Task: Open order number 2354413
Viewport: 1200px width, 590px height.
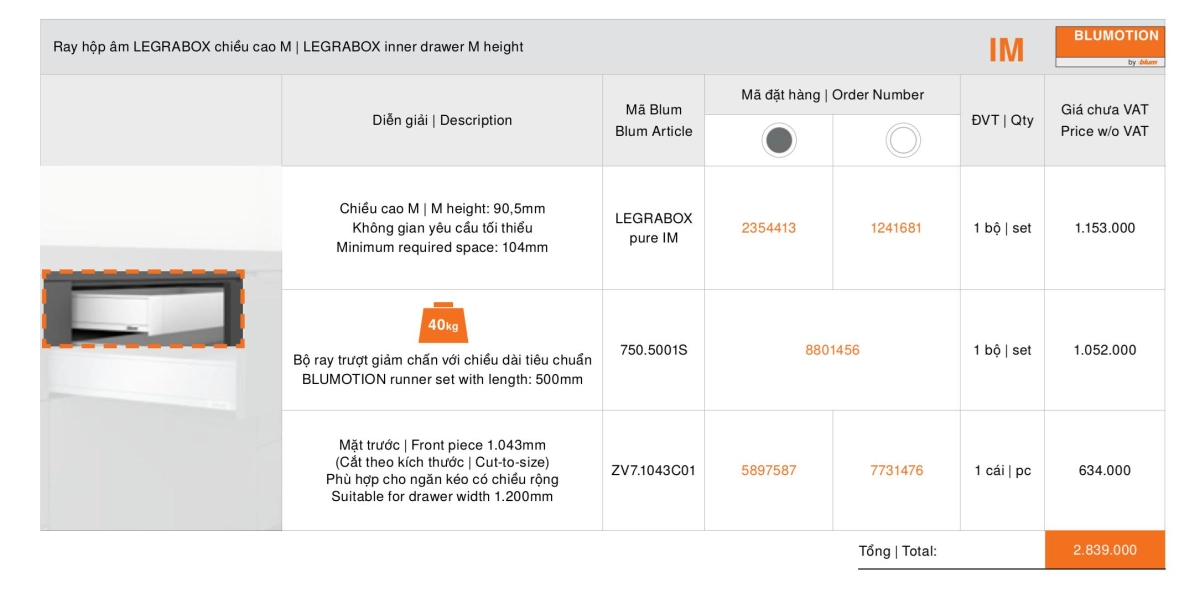Action: (x=768, y=228)
